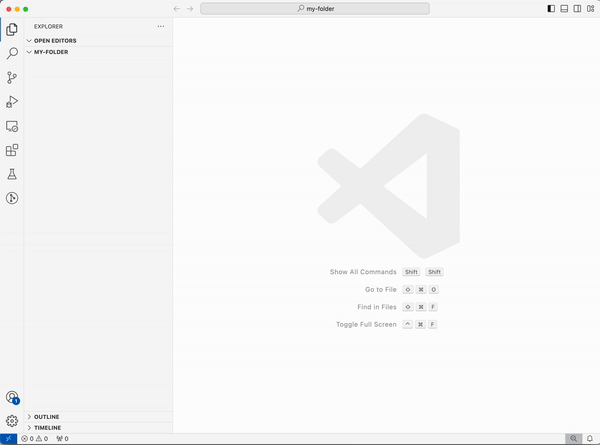Maximize the window with green button
The height and width of the screenshot is (445, 600).
(x=26, y=9)
